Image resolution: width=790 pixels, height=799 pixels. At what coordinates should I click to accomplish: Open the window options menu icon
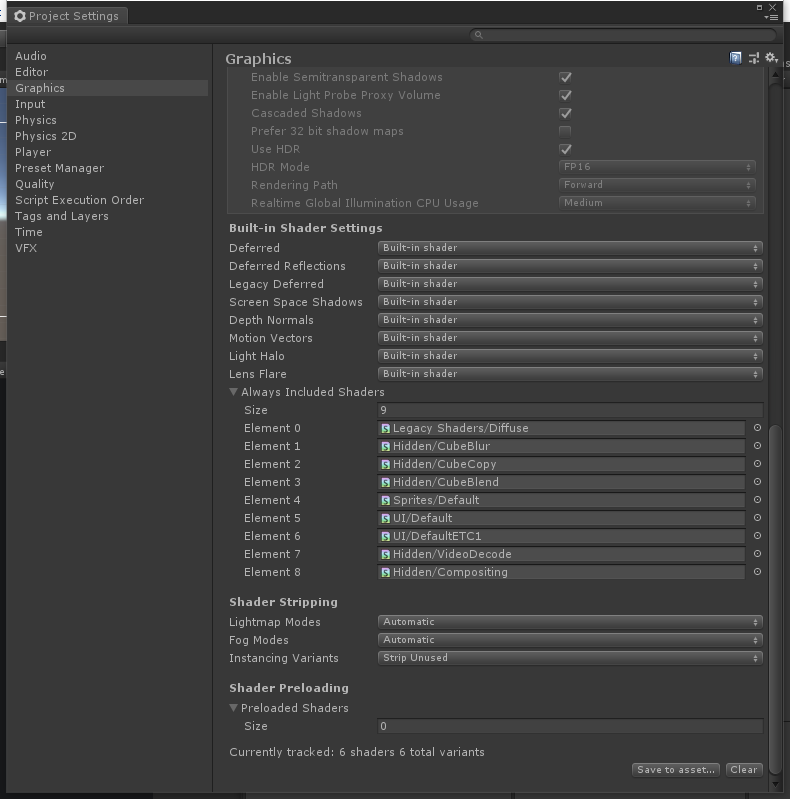pyautogui.click(x=771, y=18)
